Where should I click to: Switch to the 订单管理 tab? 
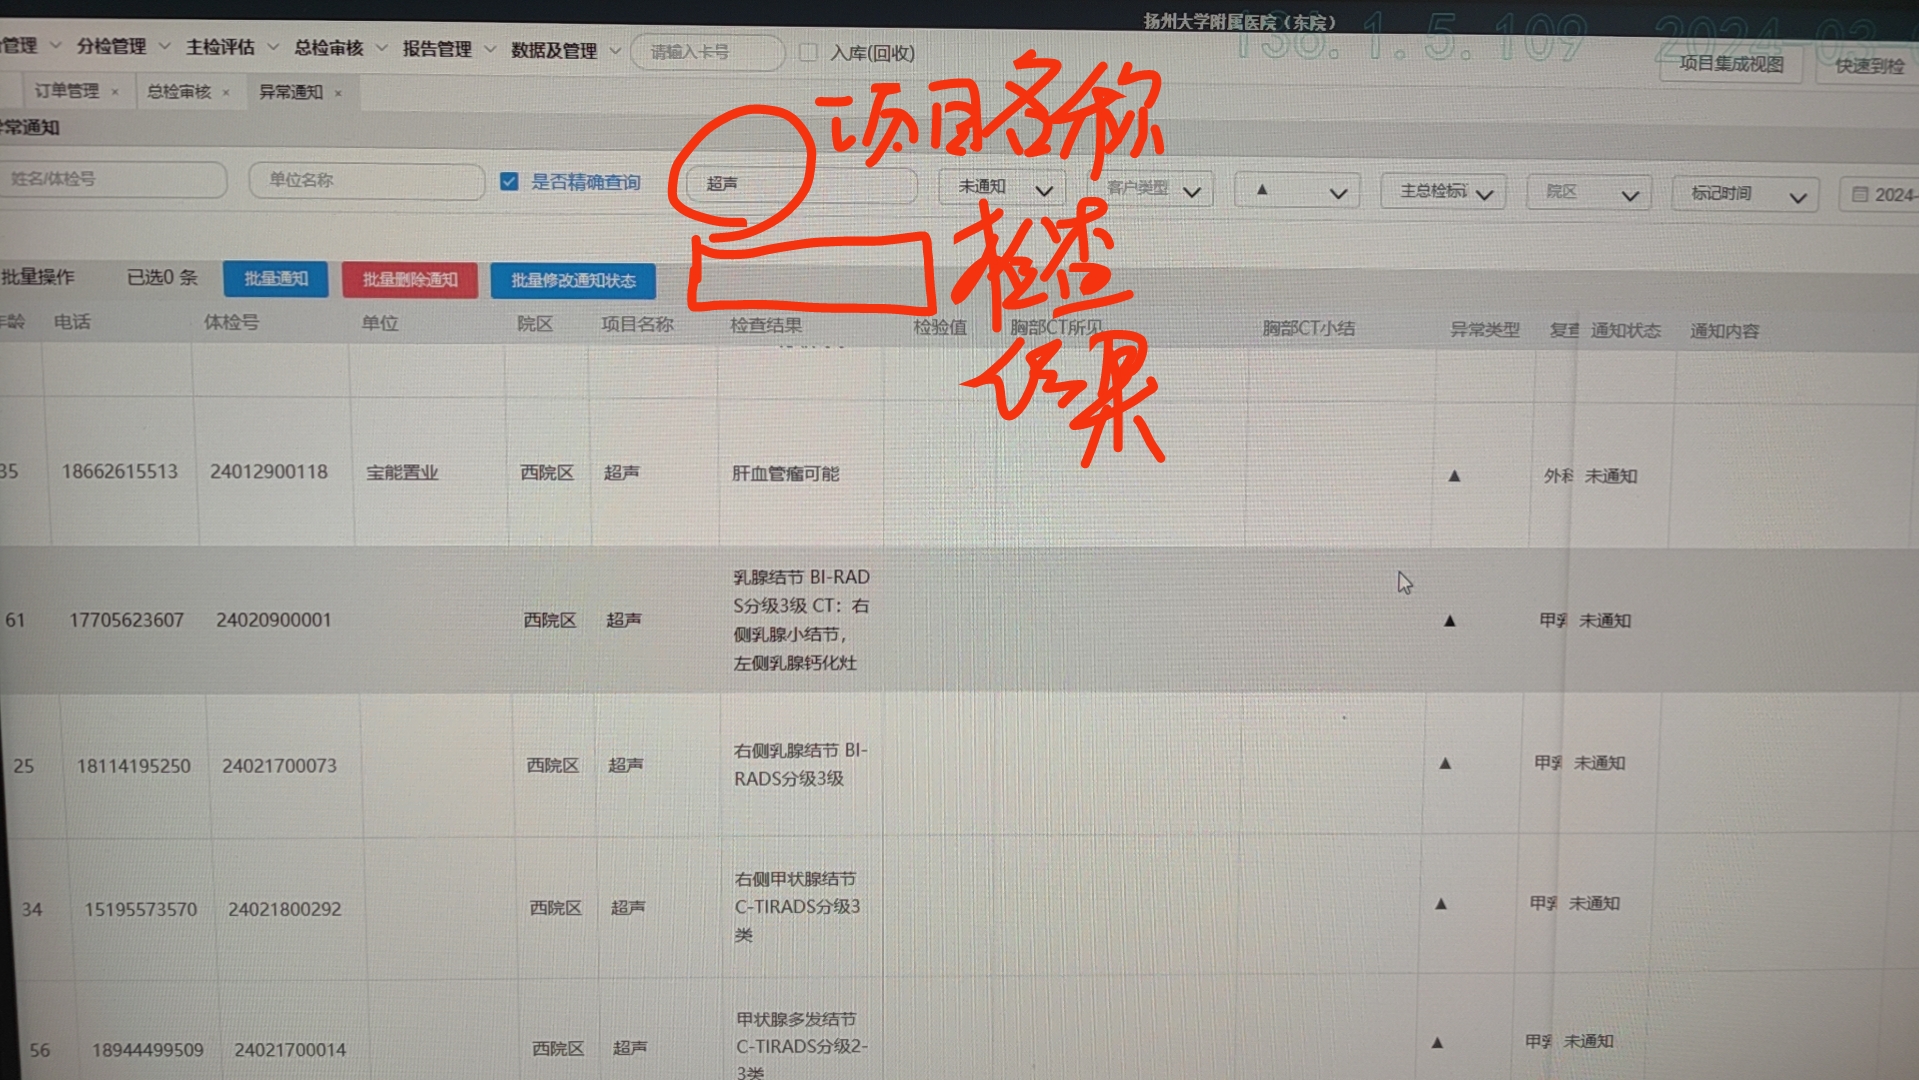coord(67,91)
